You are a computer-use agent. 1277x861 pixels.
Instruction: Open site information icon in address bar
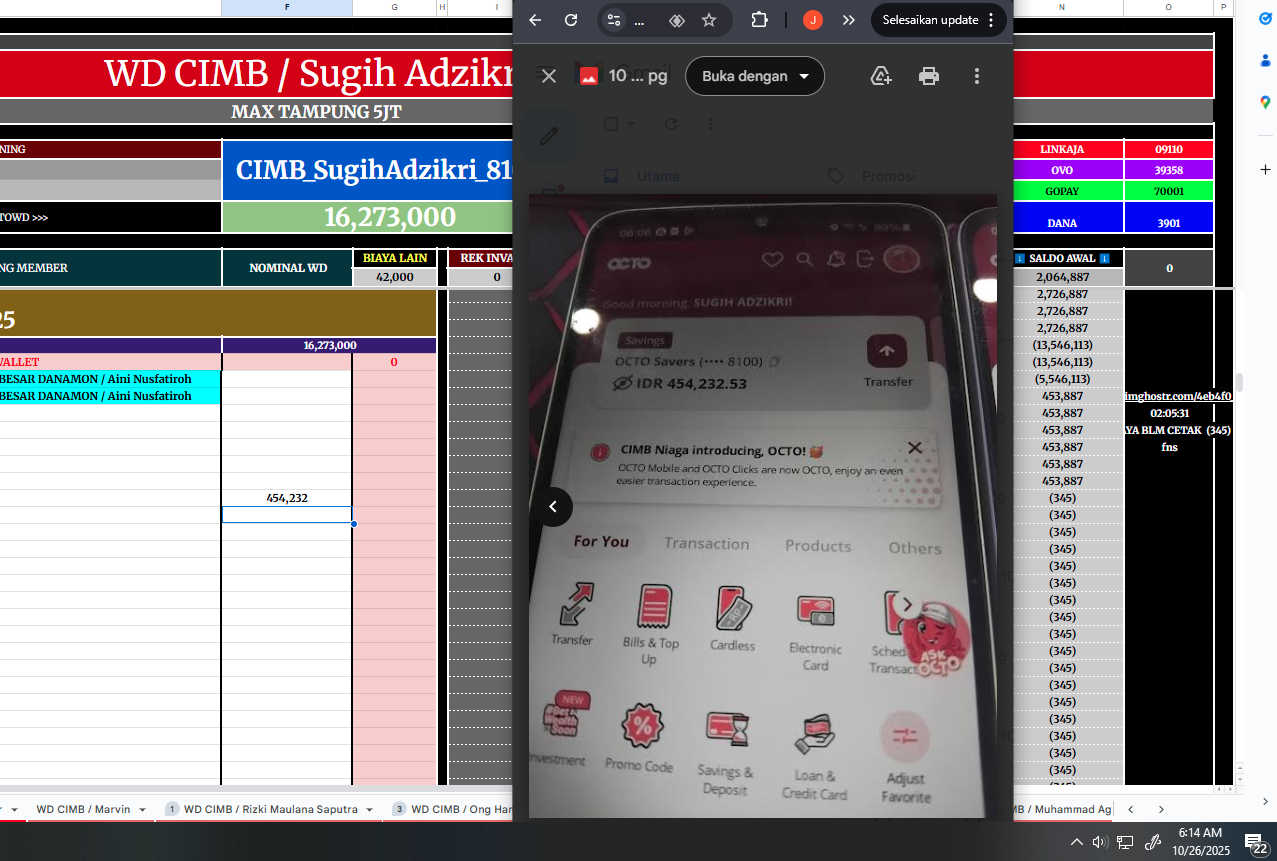click(x=614, y=20)
